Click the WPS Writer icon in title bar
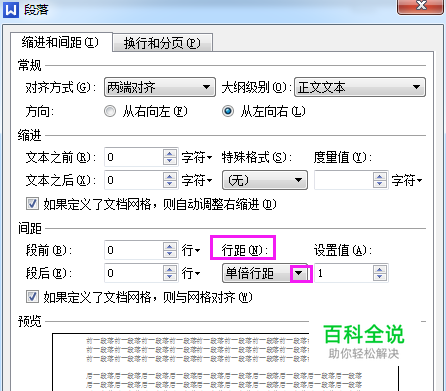 (x=11, y=9)
